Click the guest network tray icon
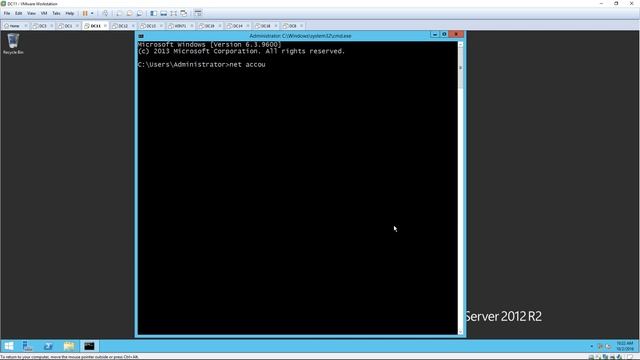 [609, 346]
